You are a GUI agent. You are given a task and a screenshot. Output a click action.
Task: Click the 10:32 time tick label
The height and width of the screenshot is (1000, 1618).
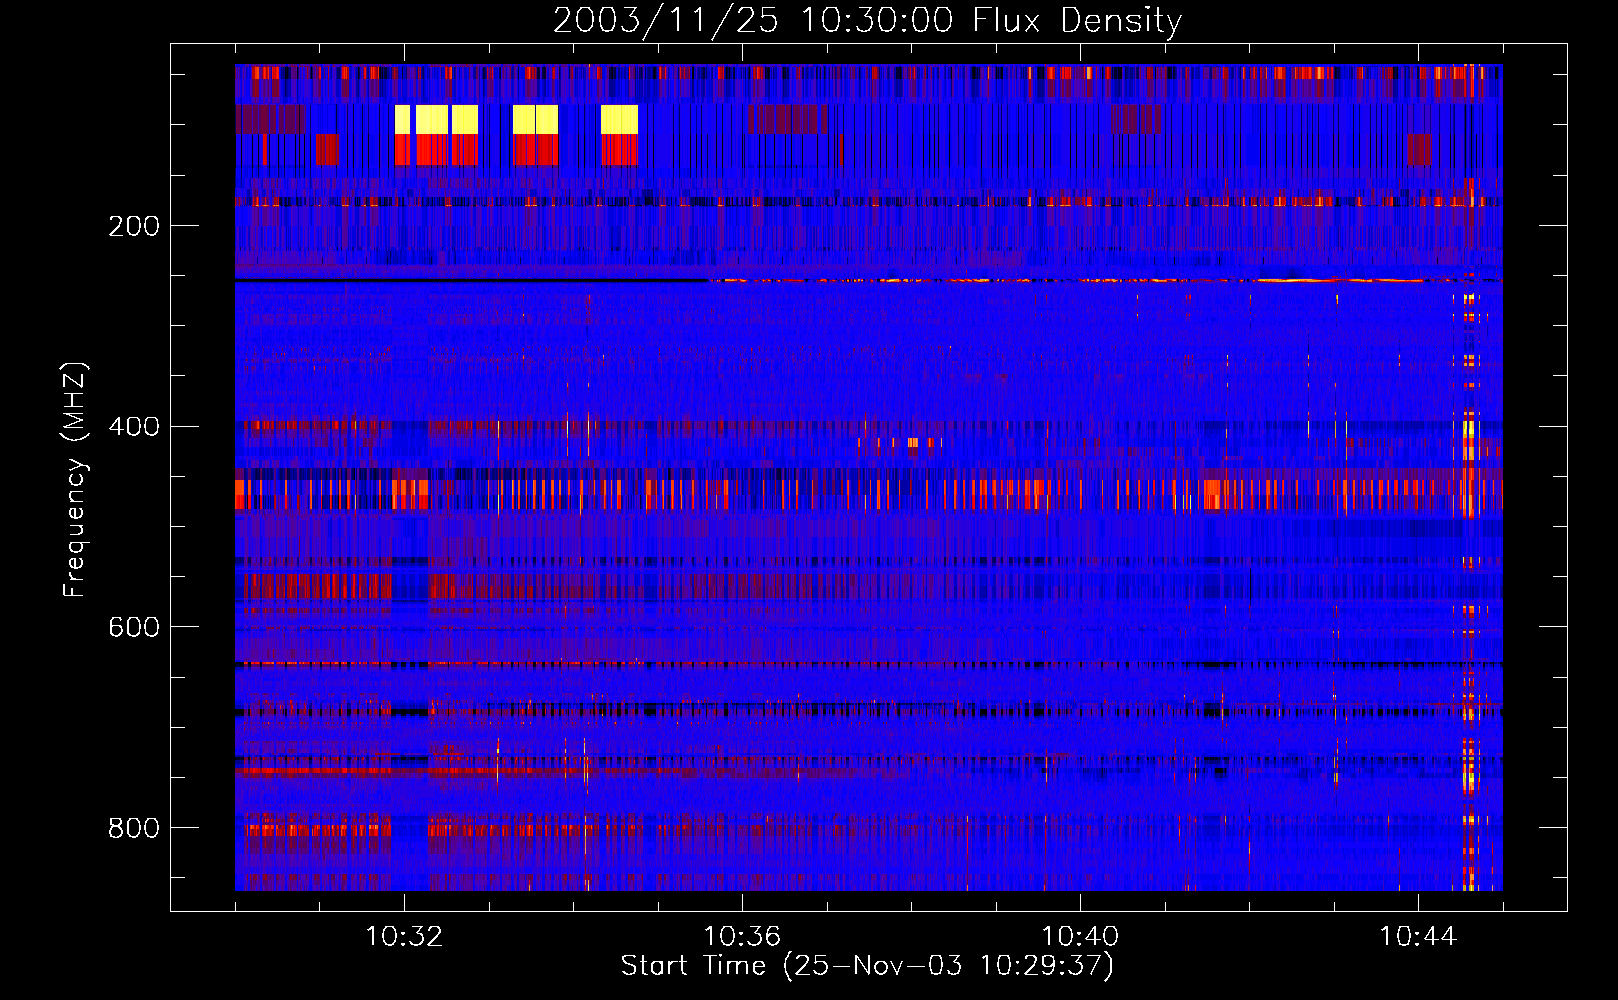pos(404,937)
